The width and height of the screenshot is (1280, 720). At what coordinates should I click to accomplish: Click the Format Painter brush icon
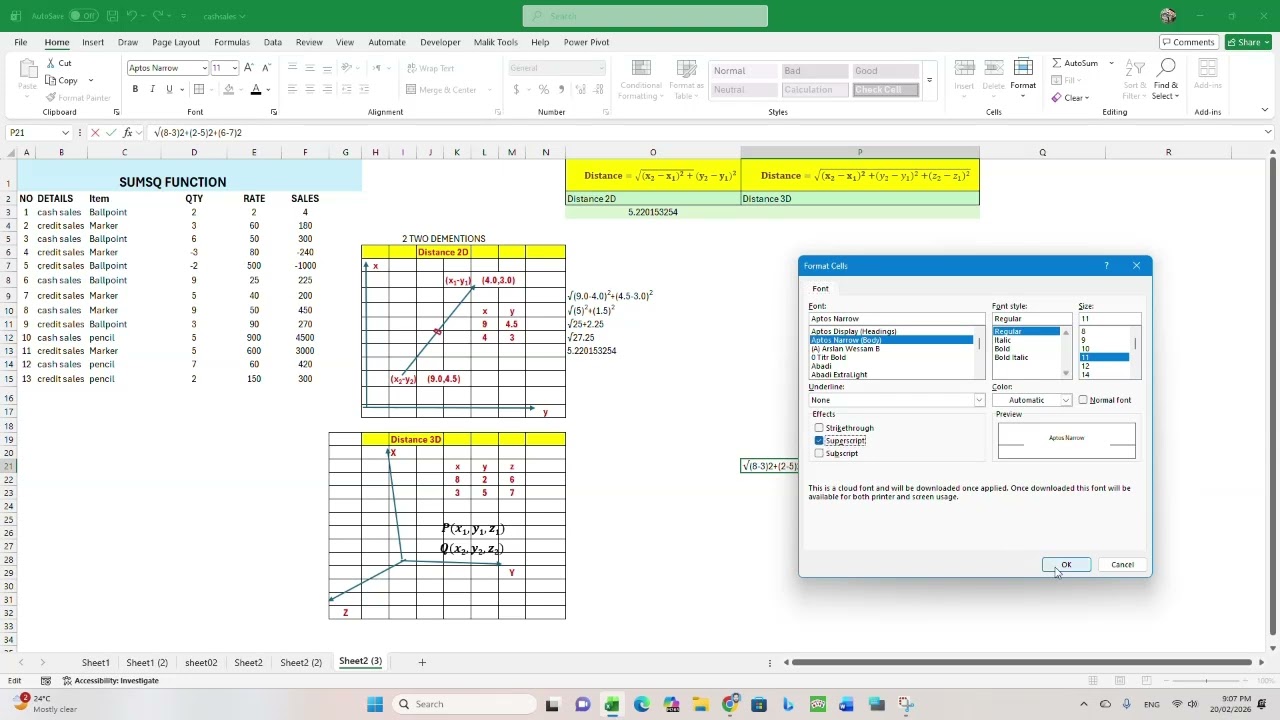pos(50,98)
